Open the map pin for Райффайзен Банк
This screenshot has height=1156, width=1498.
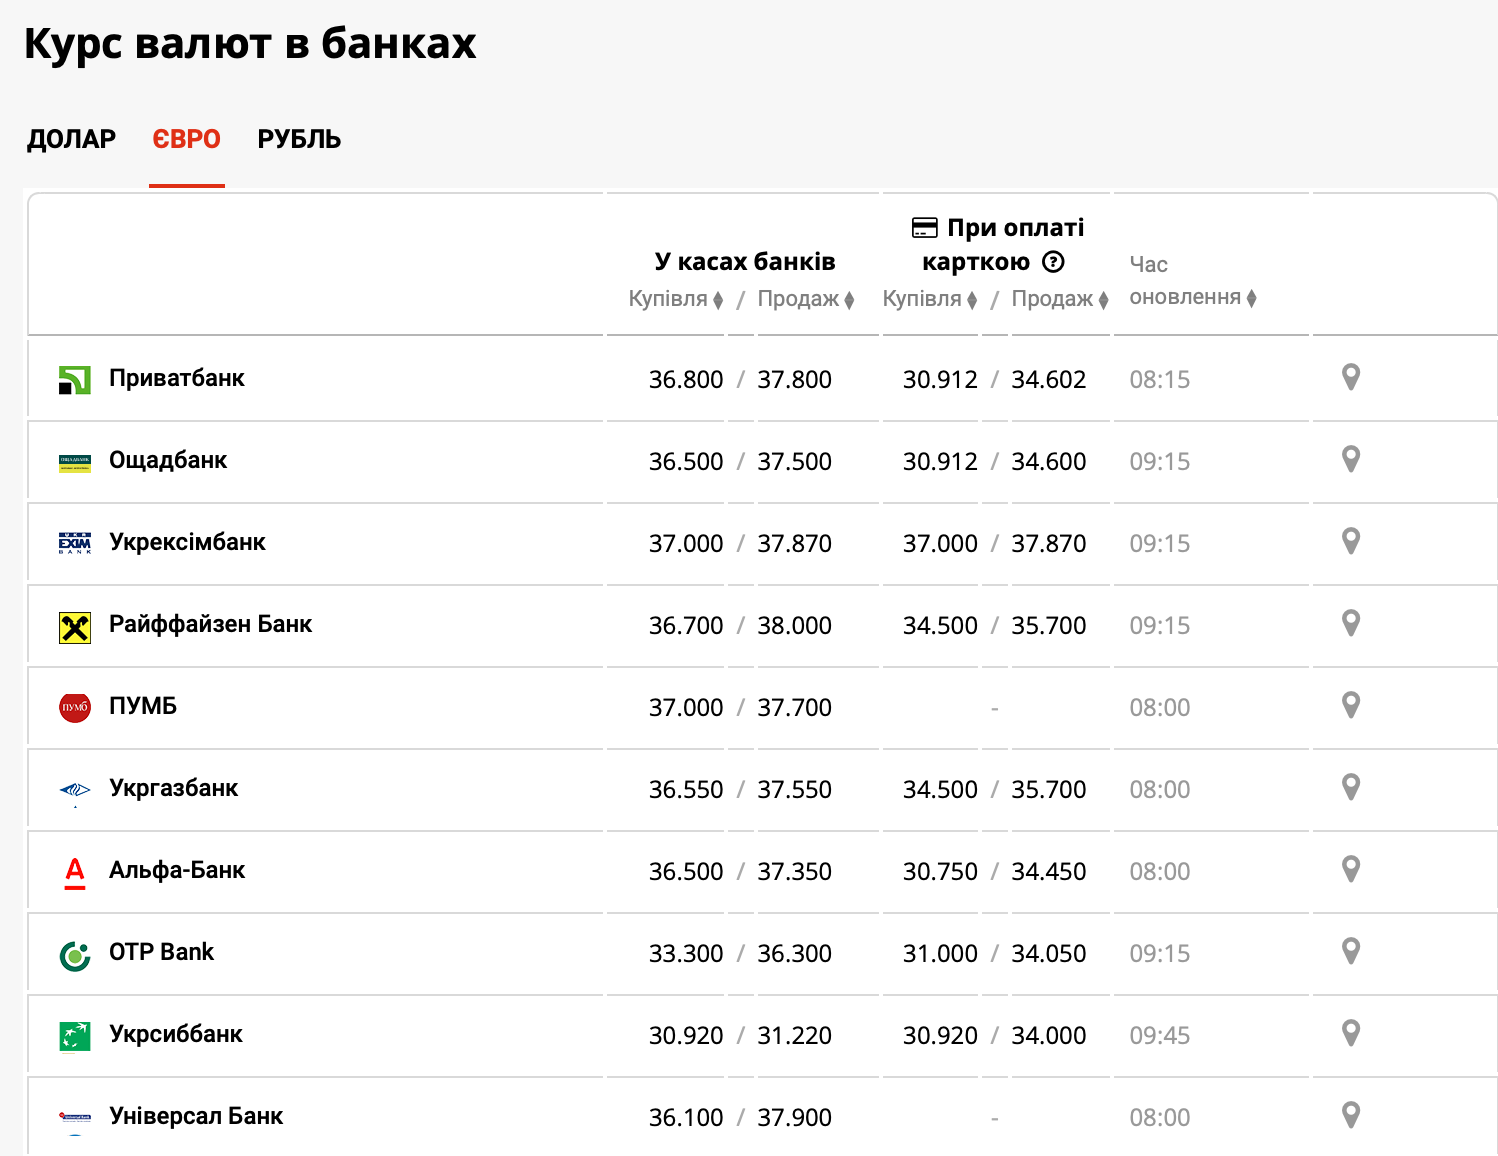click(x=1350, y=624)
